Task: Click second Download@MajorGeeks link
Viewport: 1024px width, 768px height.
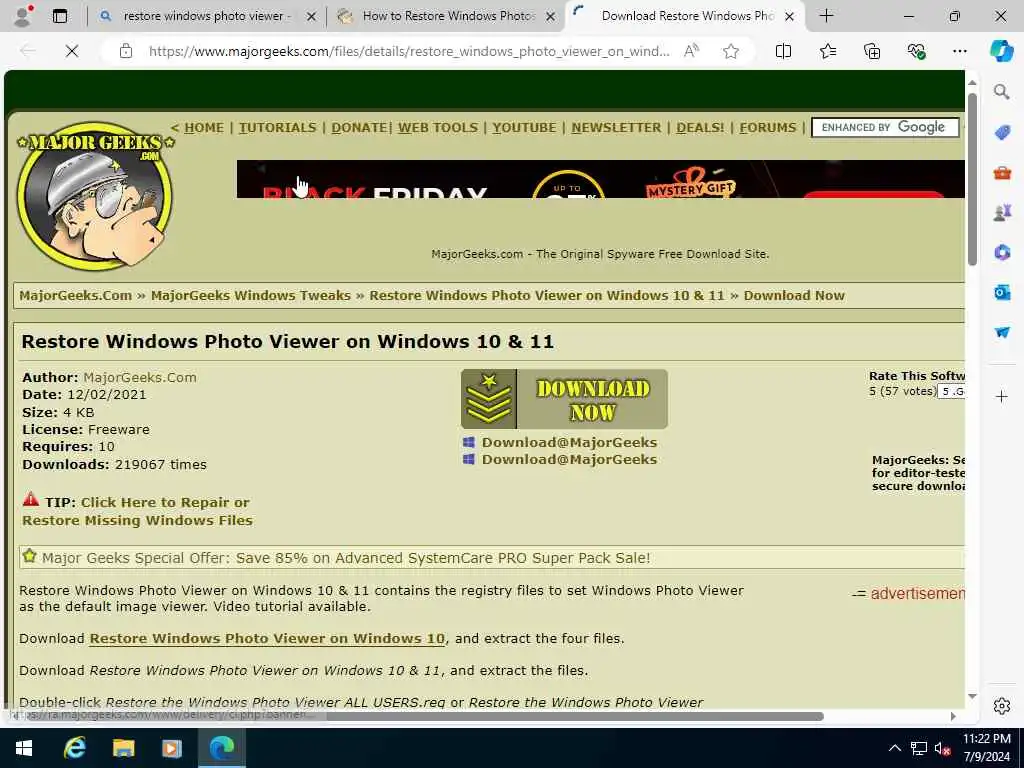Action: pos(569,460)
